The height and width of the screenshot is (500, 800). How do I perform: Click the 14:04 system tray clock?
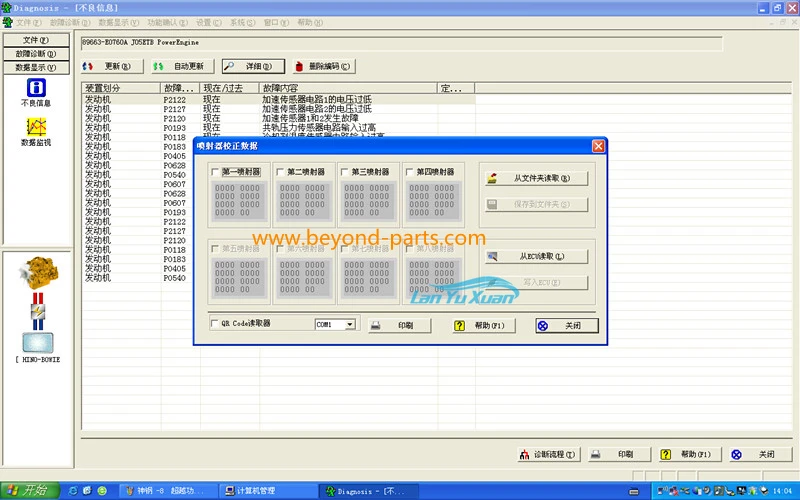click(782, 491)
